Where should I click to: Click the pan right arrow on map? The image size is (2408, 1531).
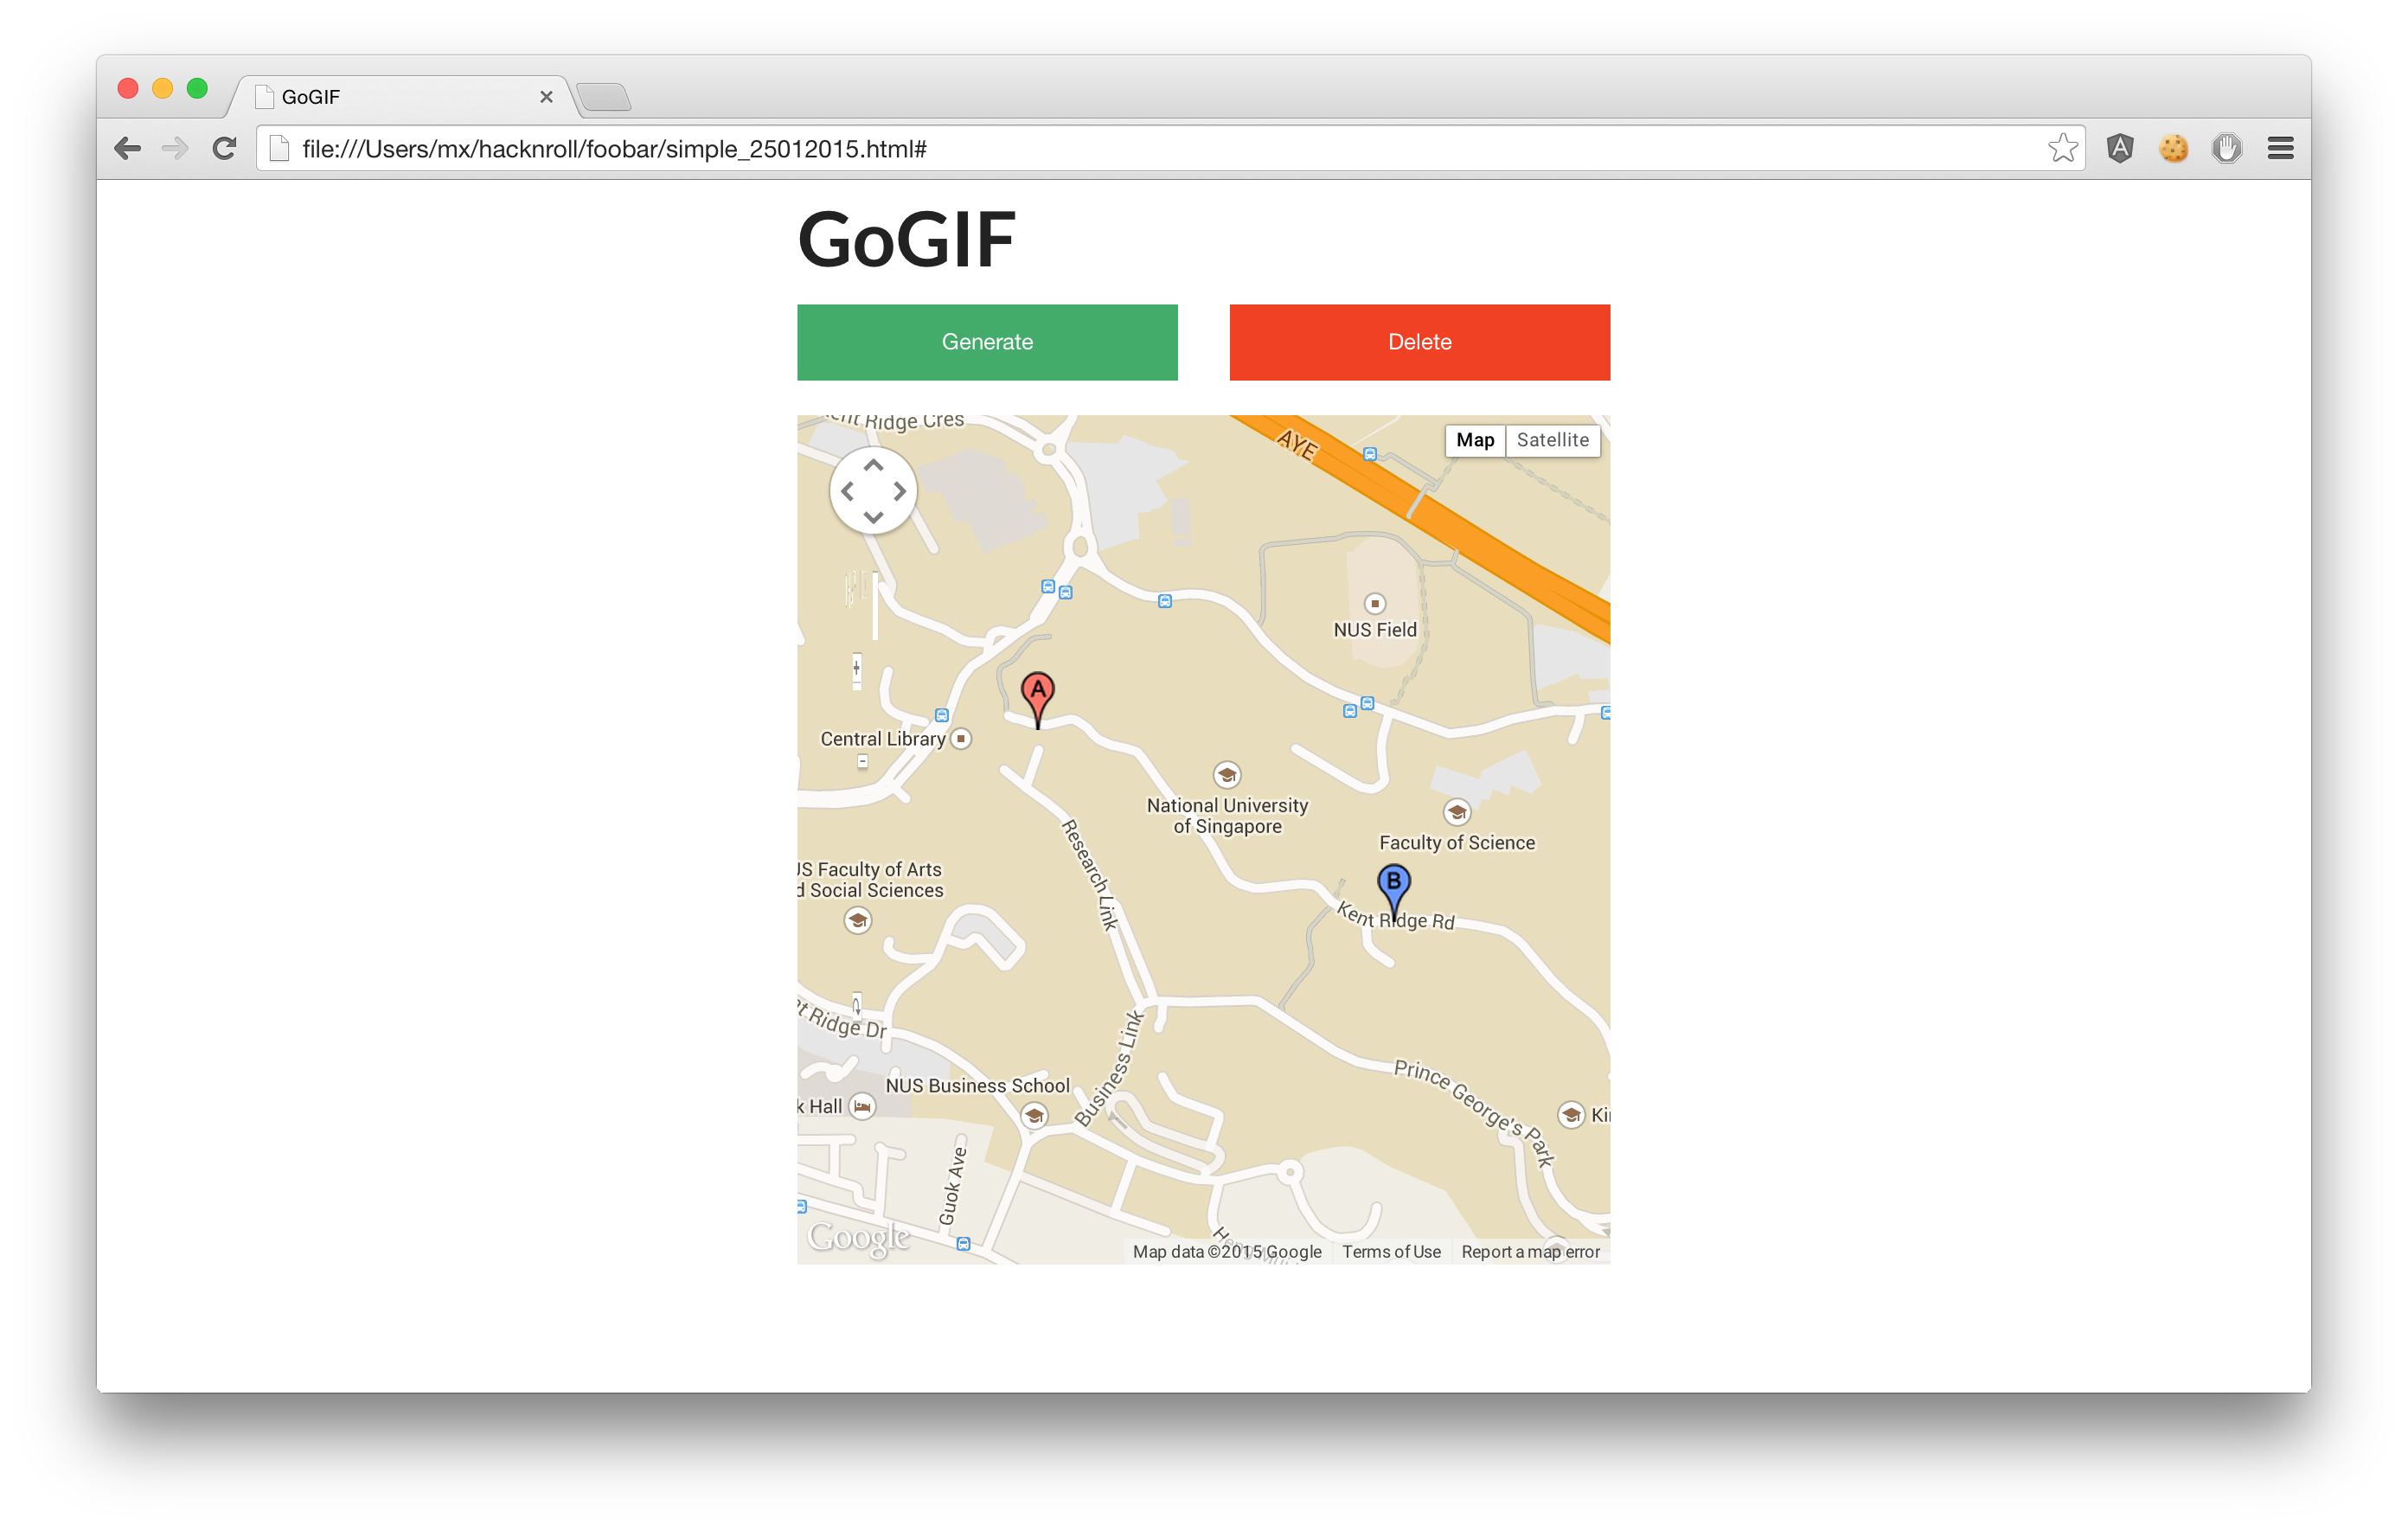(899, 491)
